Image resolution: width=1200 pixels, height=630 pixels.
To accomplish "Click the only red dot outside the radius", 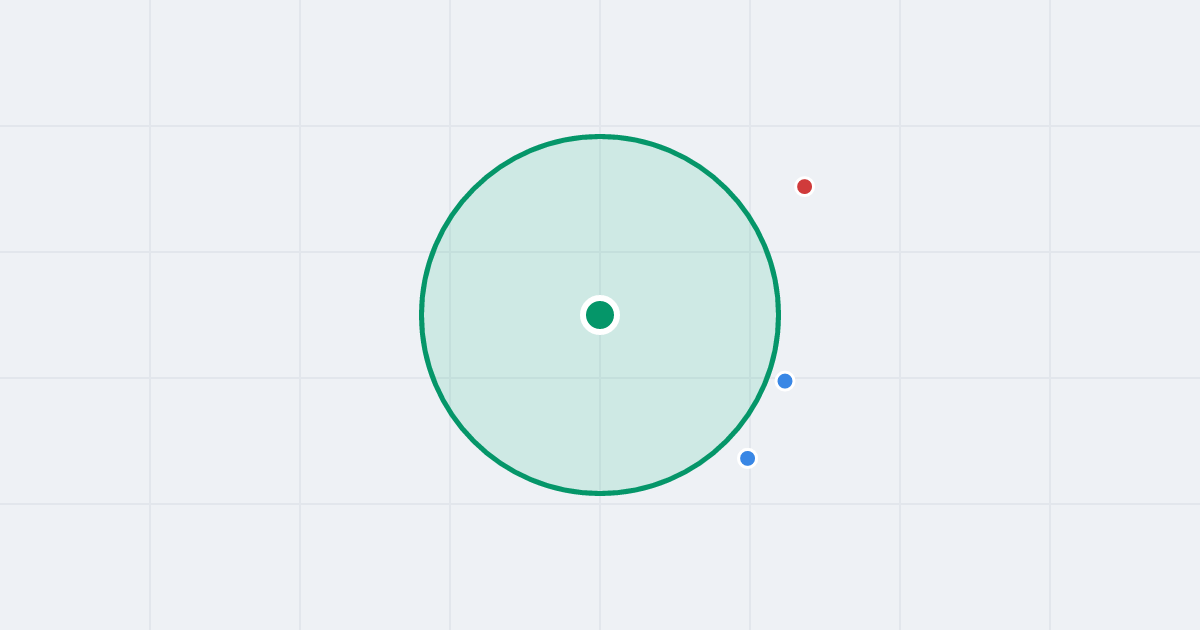I will 804,186.
